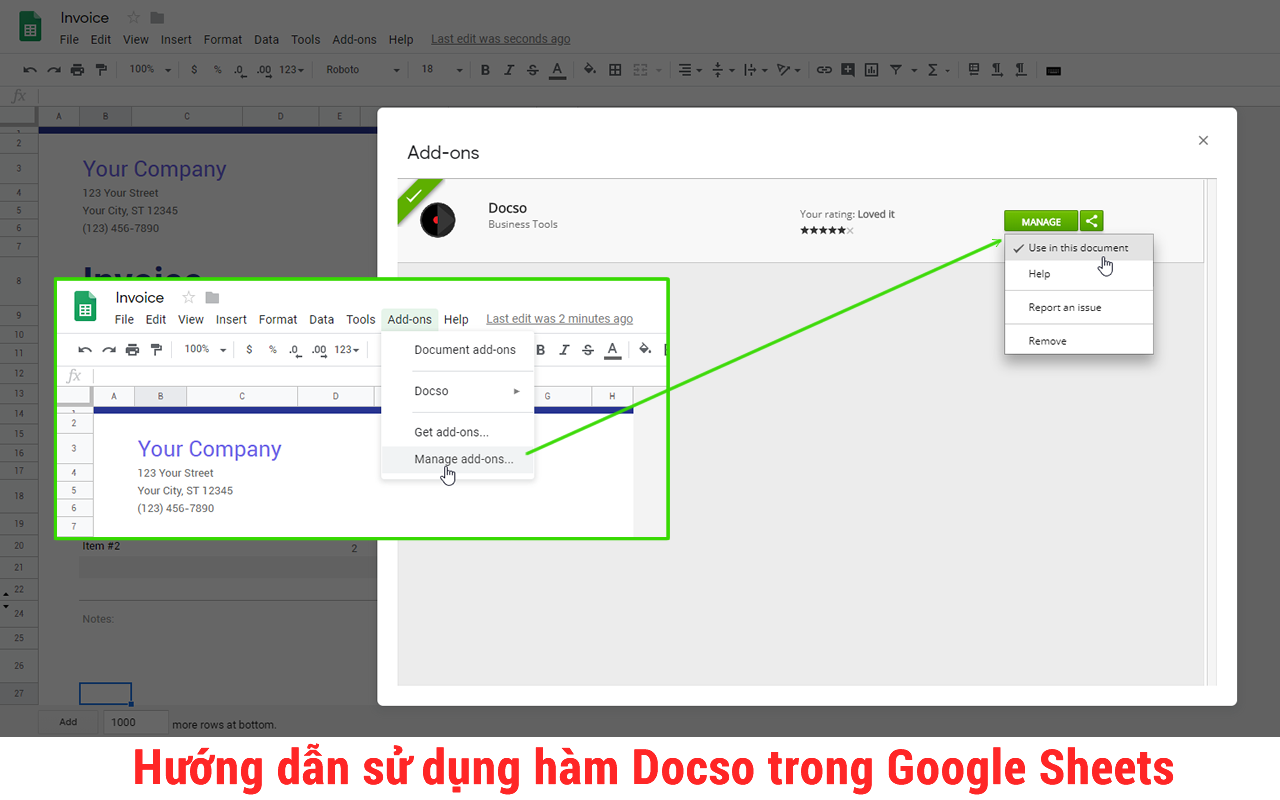
Task: Click Redo in the green-bordered inset toolbar
Action: point(109,350)
